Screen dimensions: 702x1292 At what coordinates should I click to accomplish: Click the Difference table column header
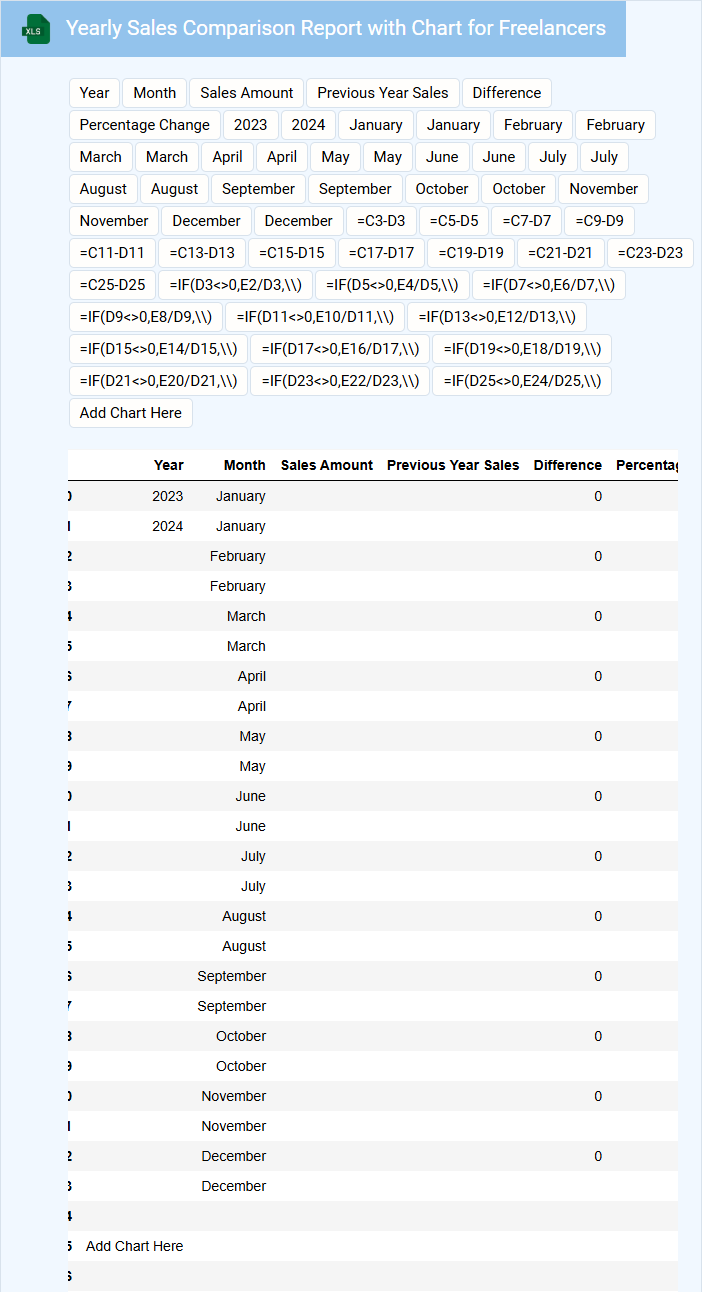(568, 465)
